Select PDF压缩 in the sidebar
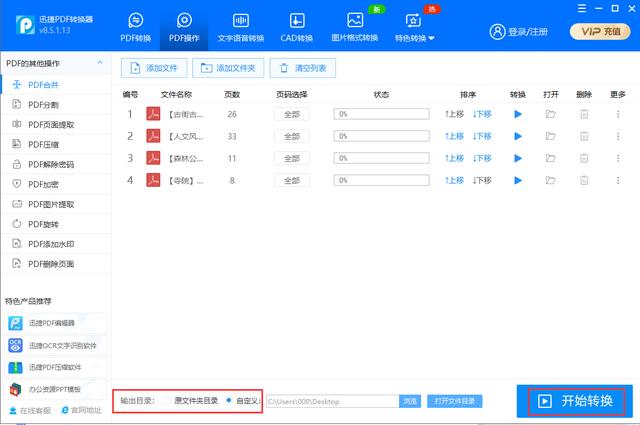The image size is (640, 425). (x=56, y=145)
